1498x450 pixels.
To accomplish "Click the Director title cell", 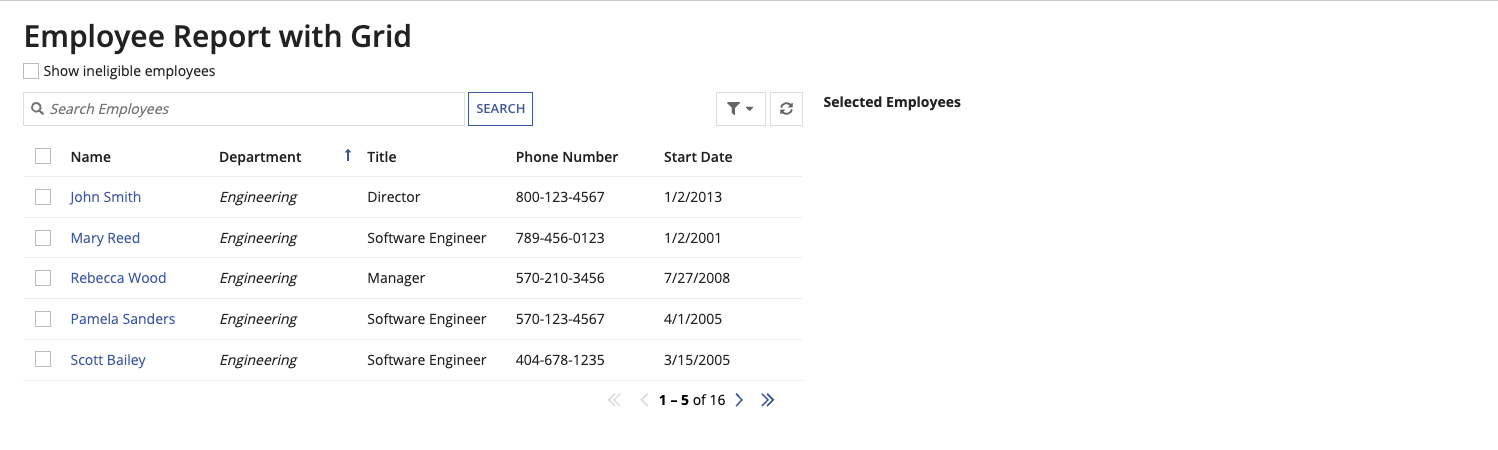I will click(x=394, y=197).
